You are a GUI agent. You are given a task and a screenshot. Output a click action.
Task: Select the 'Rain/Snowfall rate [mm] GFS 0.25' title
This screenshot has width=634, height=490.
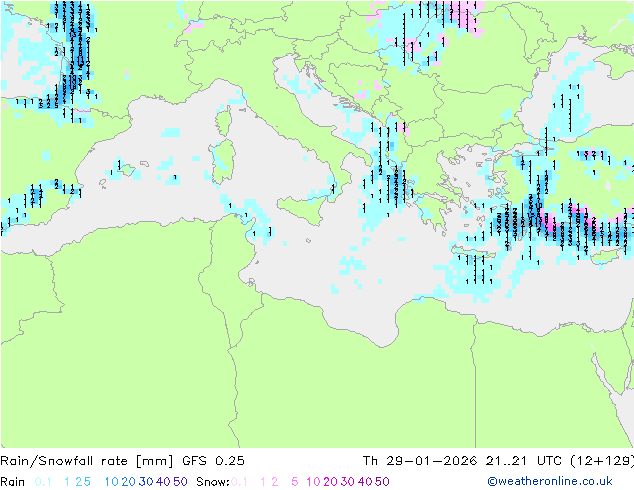123,461
